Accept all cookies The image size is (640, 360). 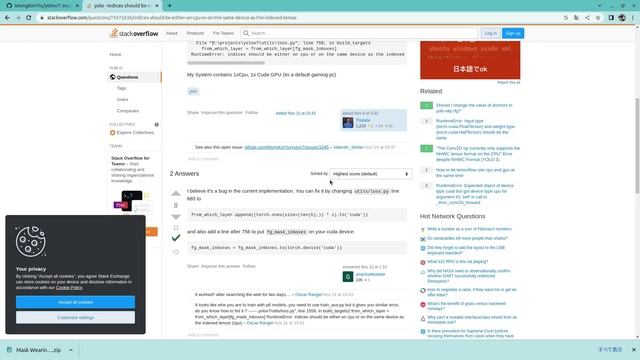[x=75, y=302]
